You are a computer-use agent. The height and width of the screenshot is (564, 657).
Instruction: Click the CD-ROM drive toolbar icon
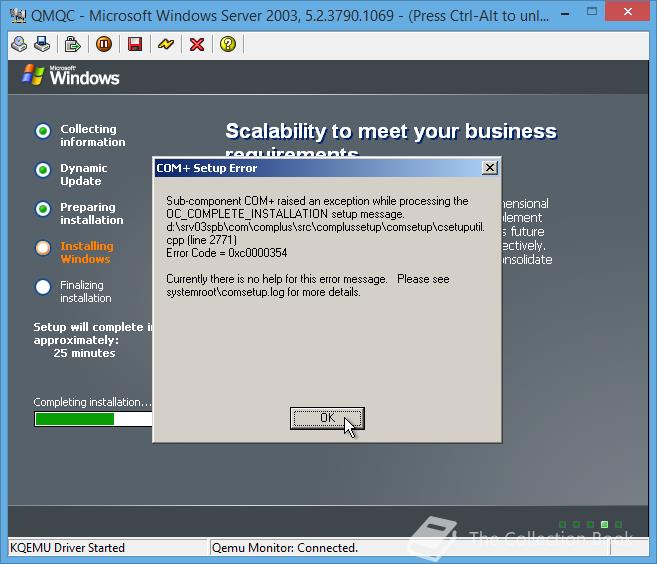click(19, 44)
